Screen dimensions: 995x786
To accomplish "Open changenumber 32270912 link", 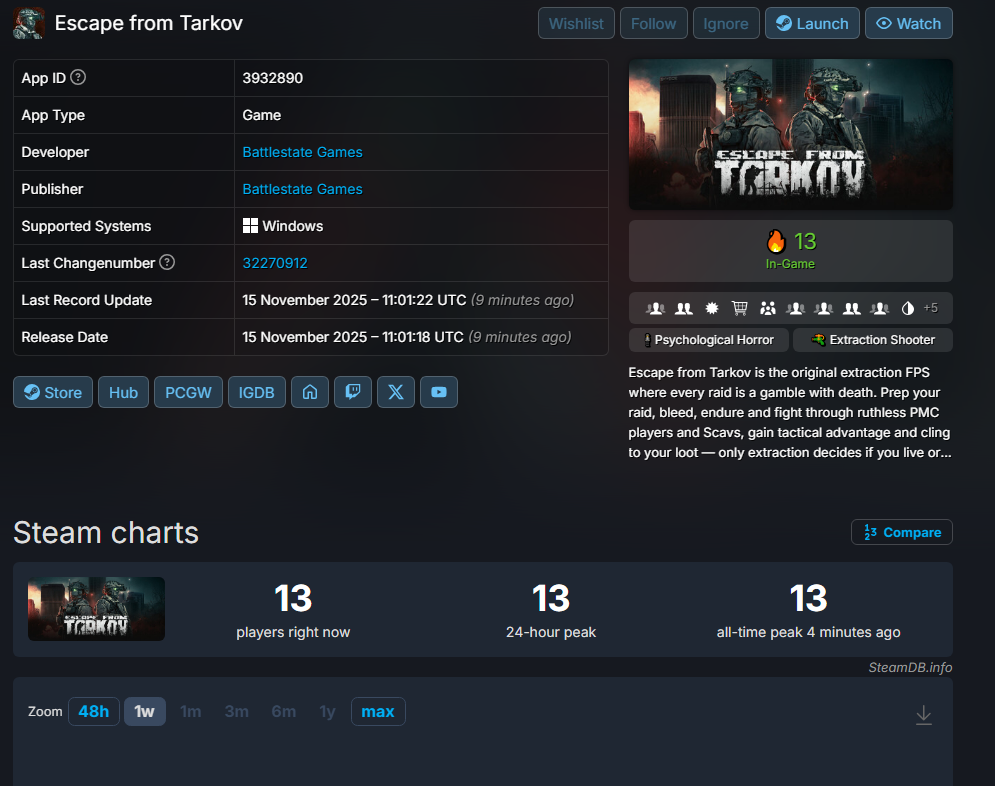I will click(275, 263).
